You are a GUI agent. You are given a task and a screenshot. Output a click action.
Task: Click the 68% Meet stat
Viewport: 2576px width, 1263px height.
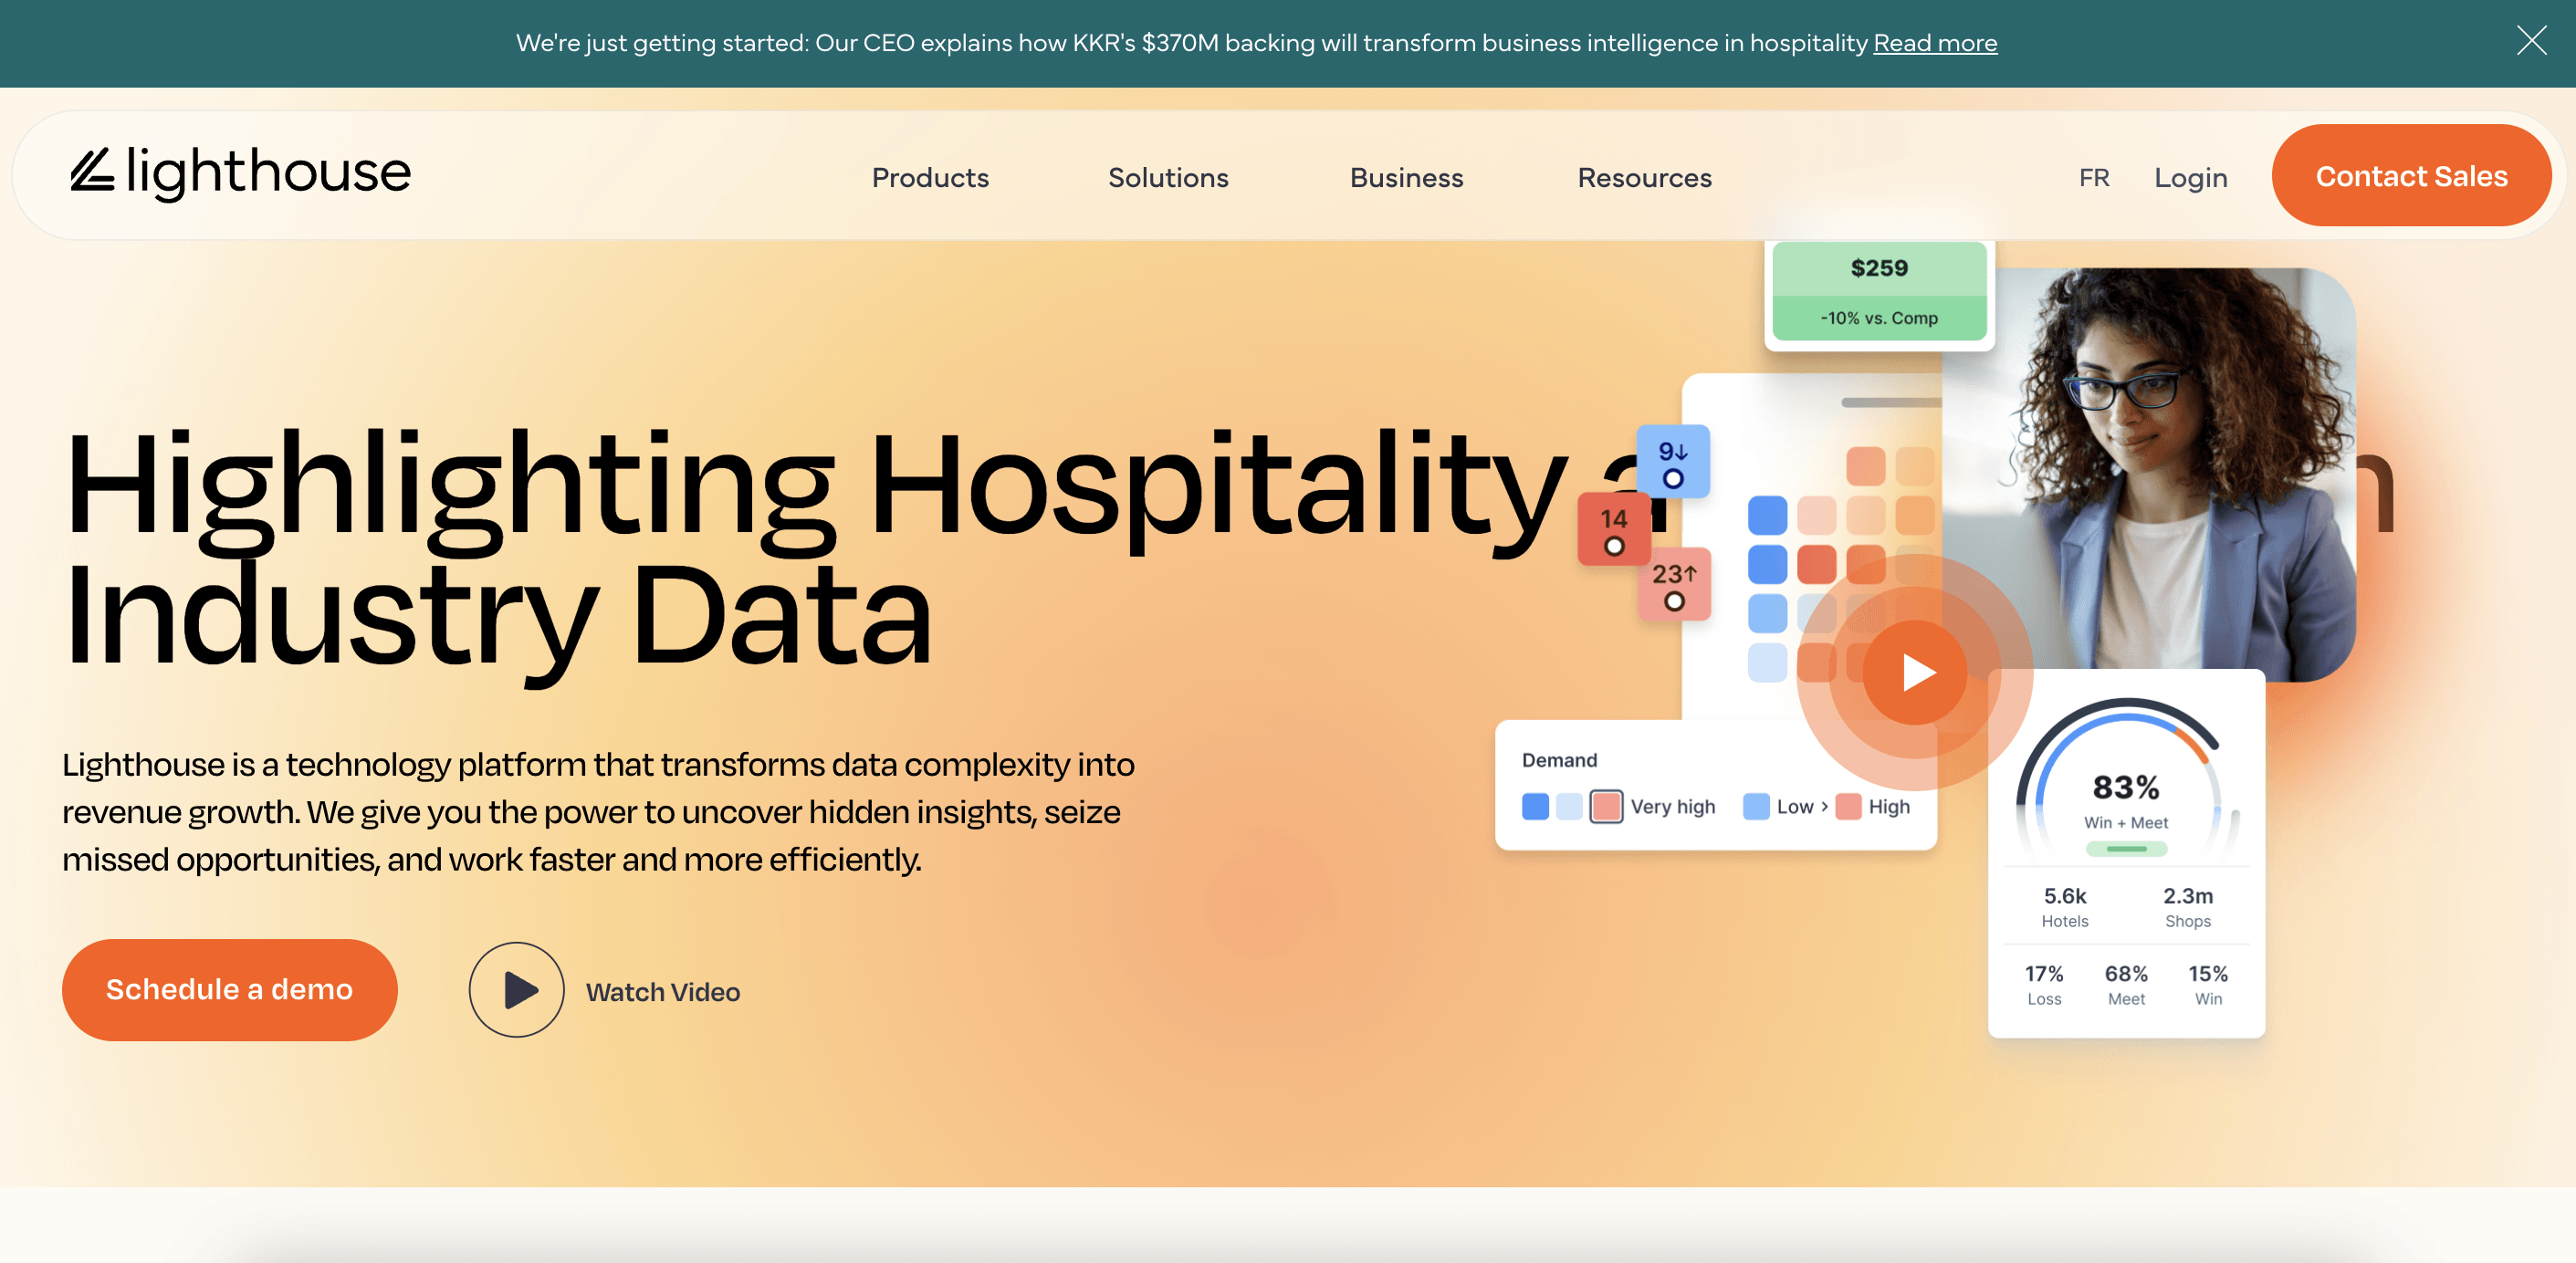pyautogui.click(x=2126, y=984)
